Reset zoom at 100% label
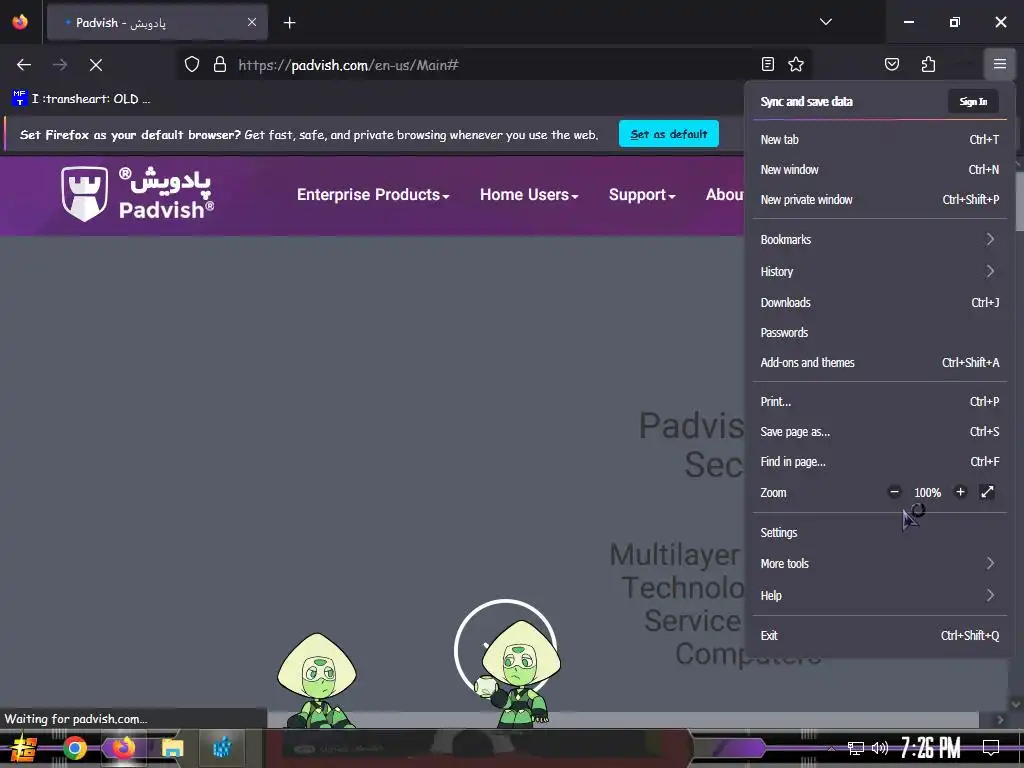Image resolution: width=1024 pixels, height=768 pixels. pos(927,492)
